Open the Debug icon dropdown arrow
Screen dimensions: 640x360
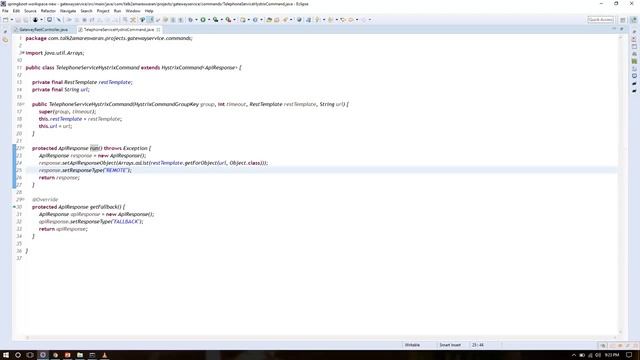[x=196, y=20]
